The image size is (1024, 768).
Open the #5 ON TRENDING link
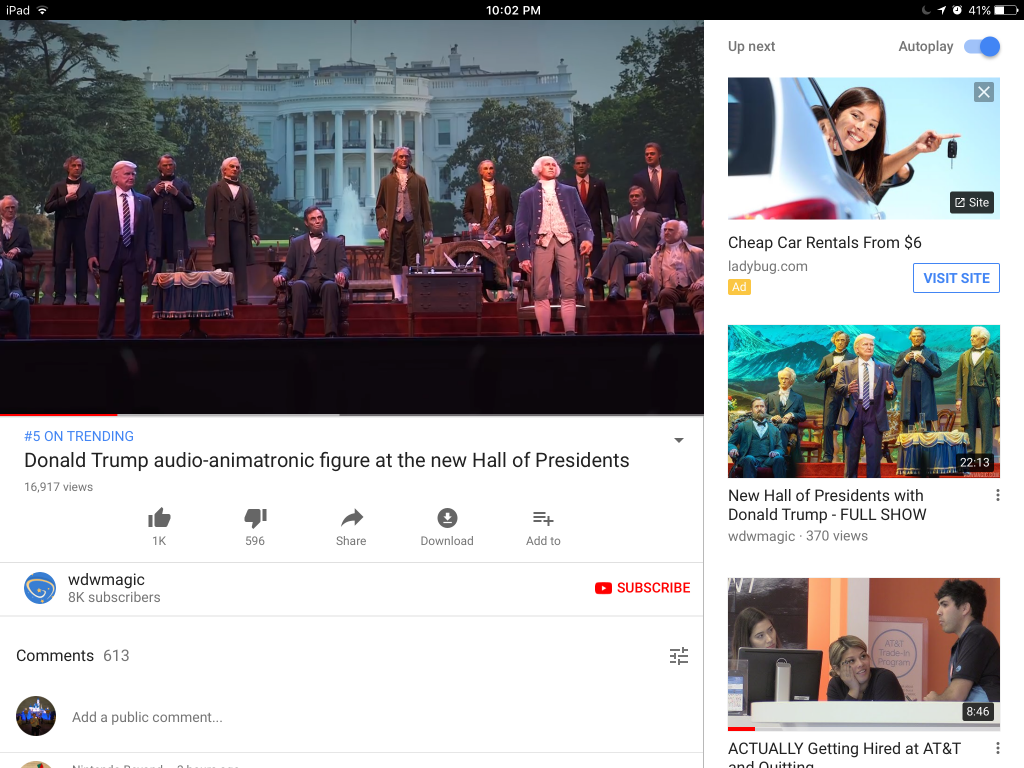(79, 436)
